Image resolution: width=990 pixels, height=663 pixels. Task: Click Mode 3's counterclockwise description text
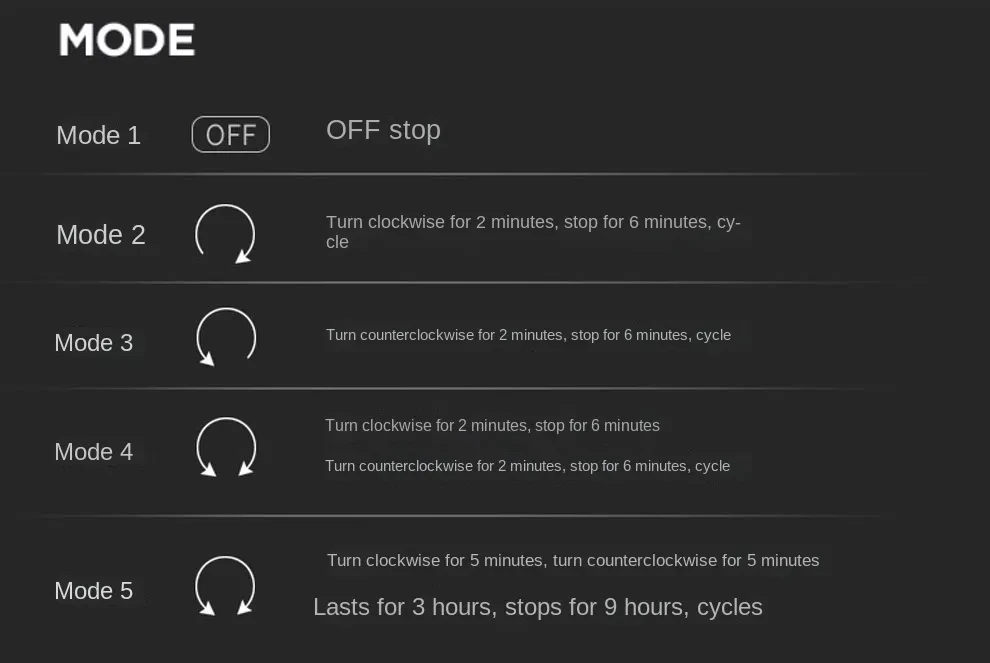[x=528, y=335]
